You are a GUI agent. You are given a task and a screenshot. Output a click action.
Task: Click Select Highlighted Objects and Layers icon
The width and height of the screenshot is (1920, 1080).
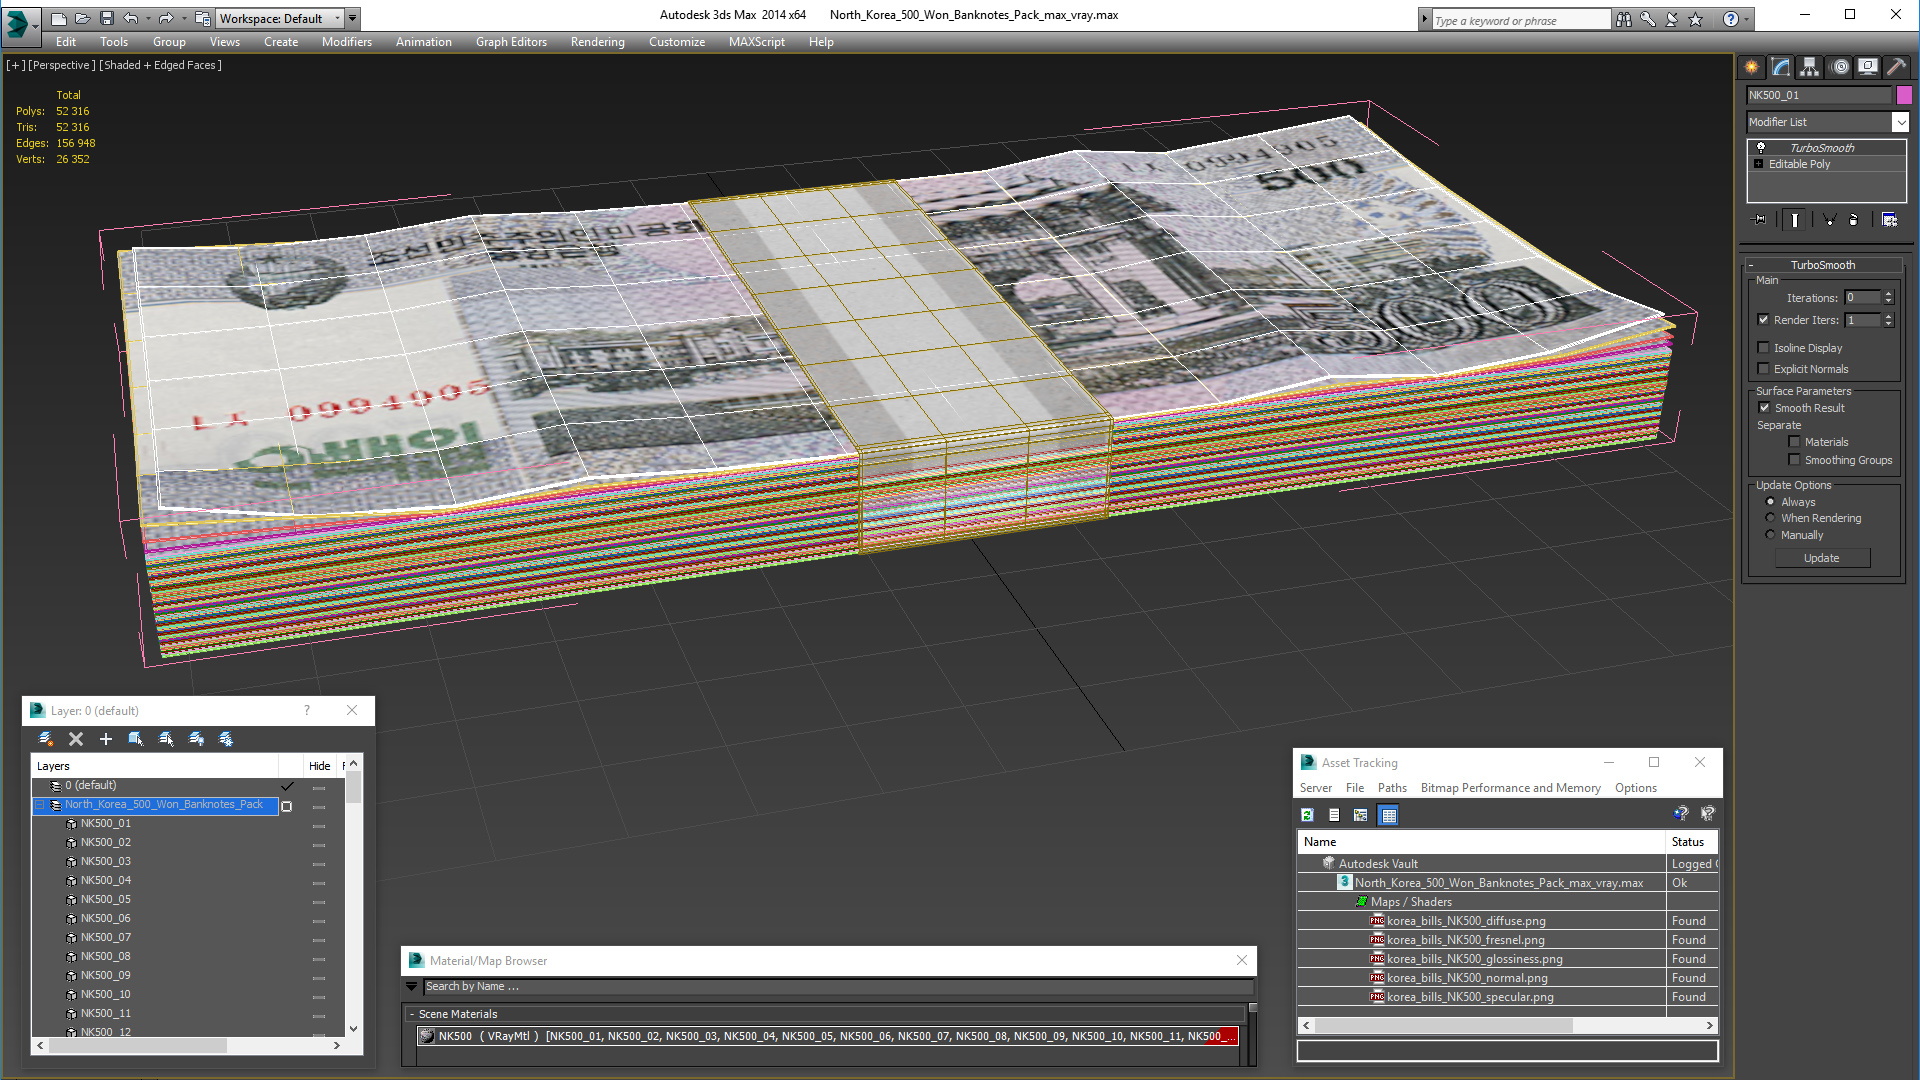click(136, 739)
